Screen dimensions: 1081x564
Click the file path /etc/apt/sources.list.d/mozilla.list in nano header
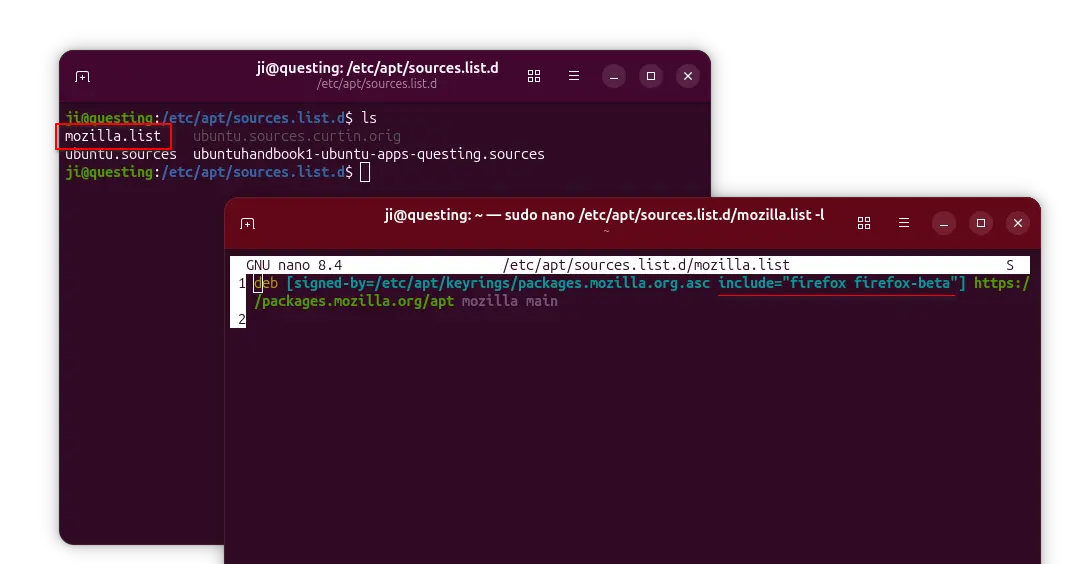[x=646, y=265]
